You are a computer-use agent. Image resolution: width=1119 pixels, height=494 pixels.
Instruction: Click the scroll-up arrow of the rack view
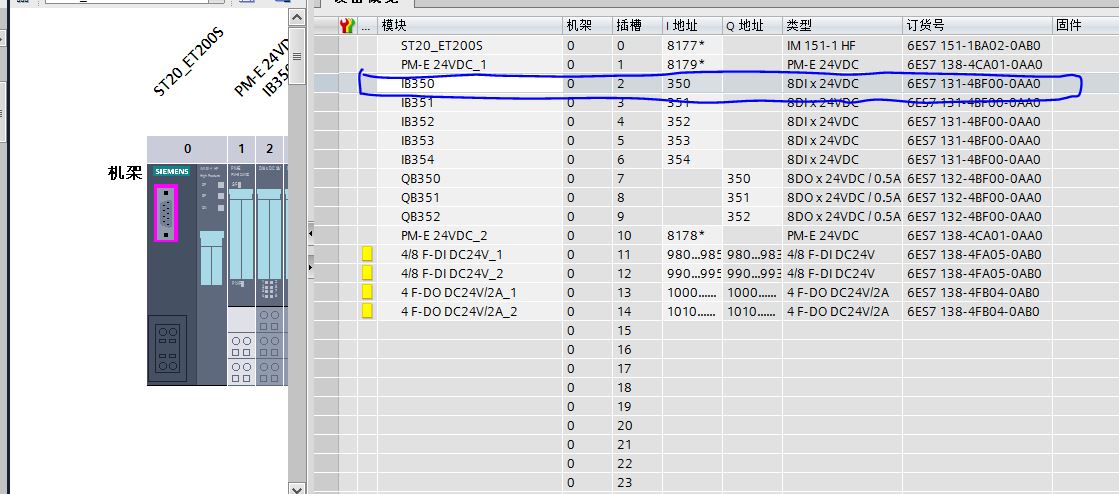point(297,16)
